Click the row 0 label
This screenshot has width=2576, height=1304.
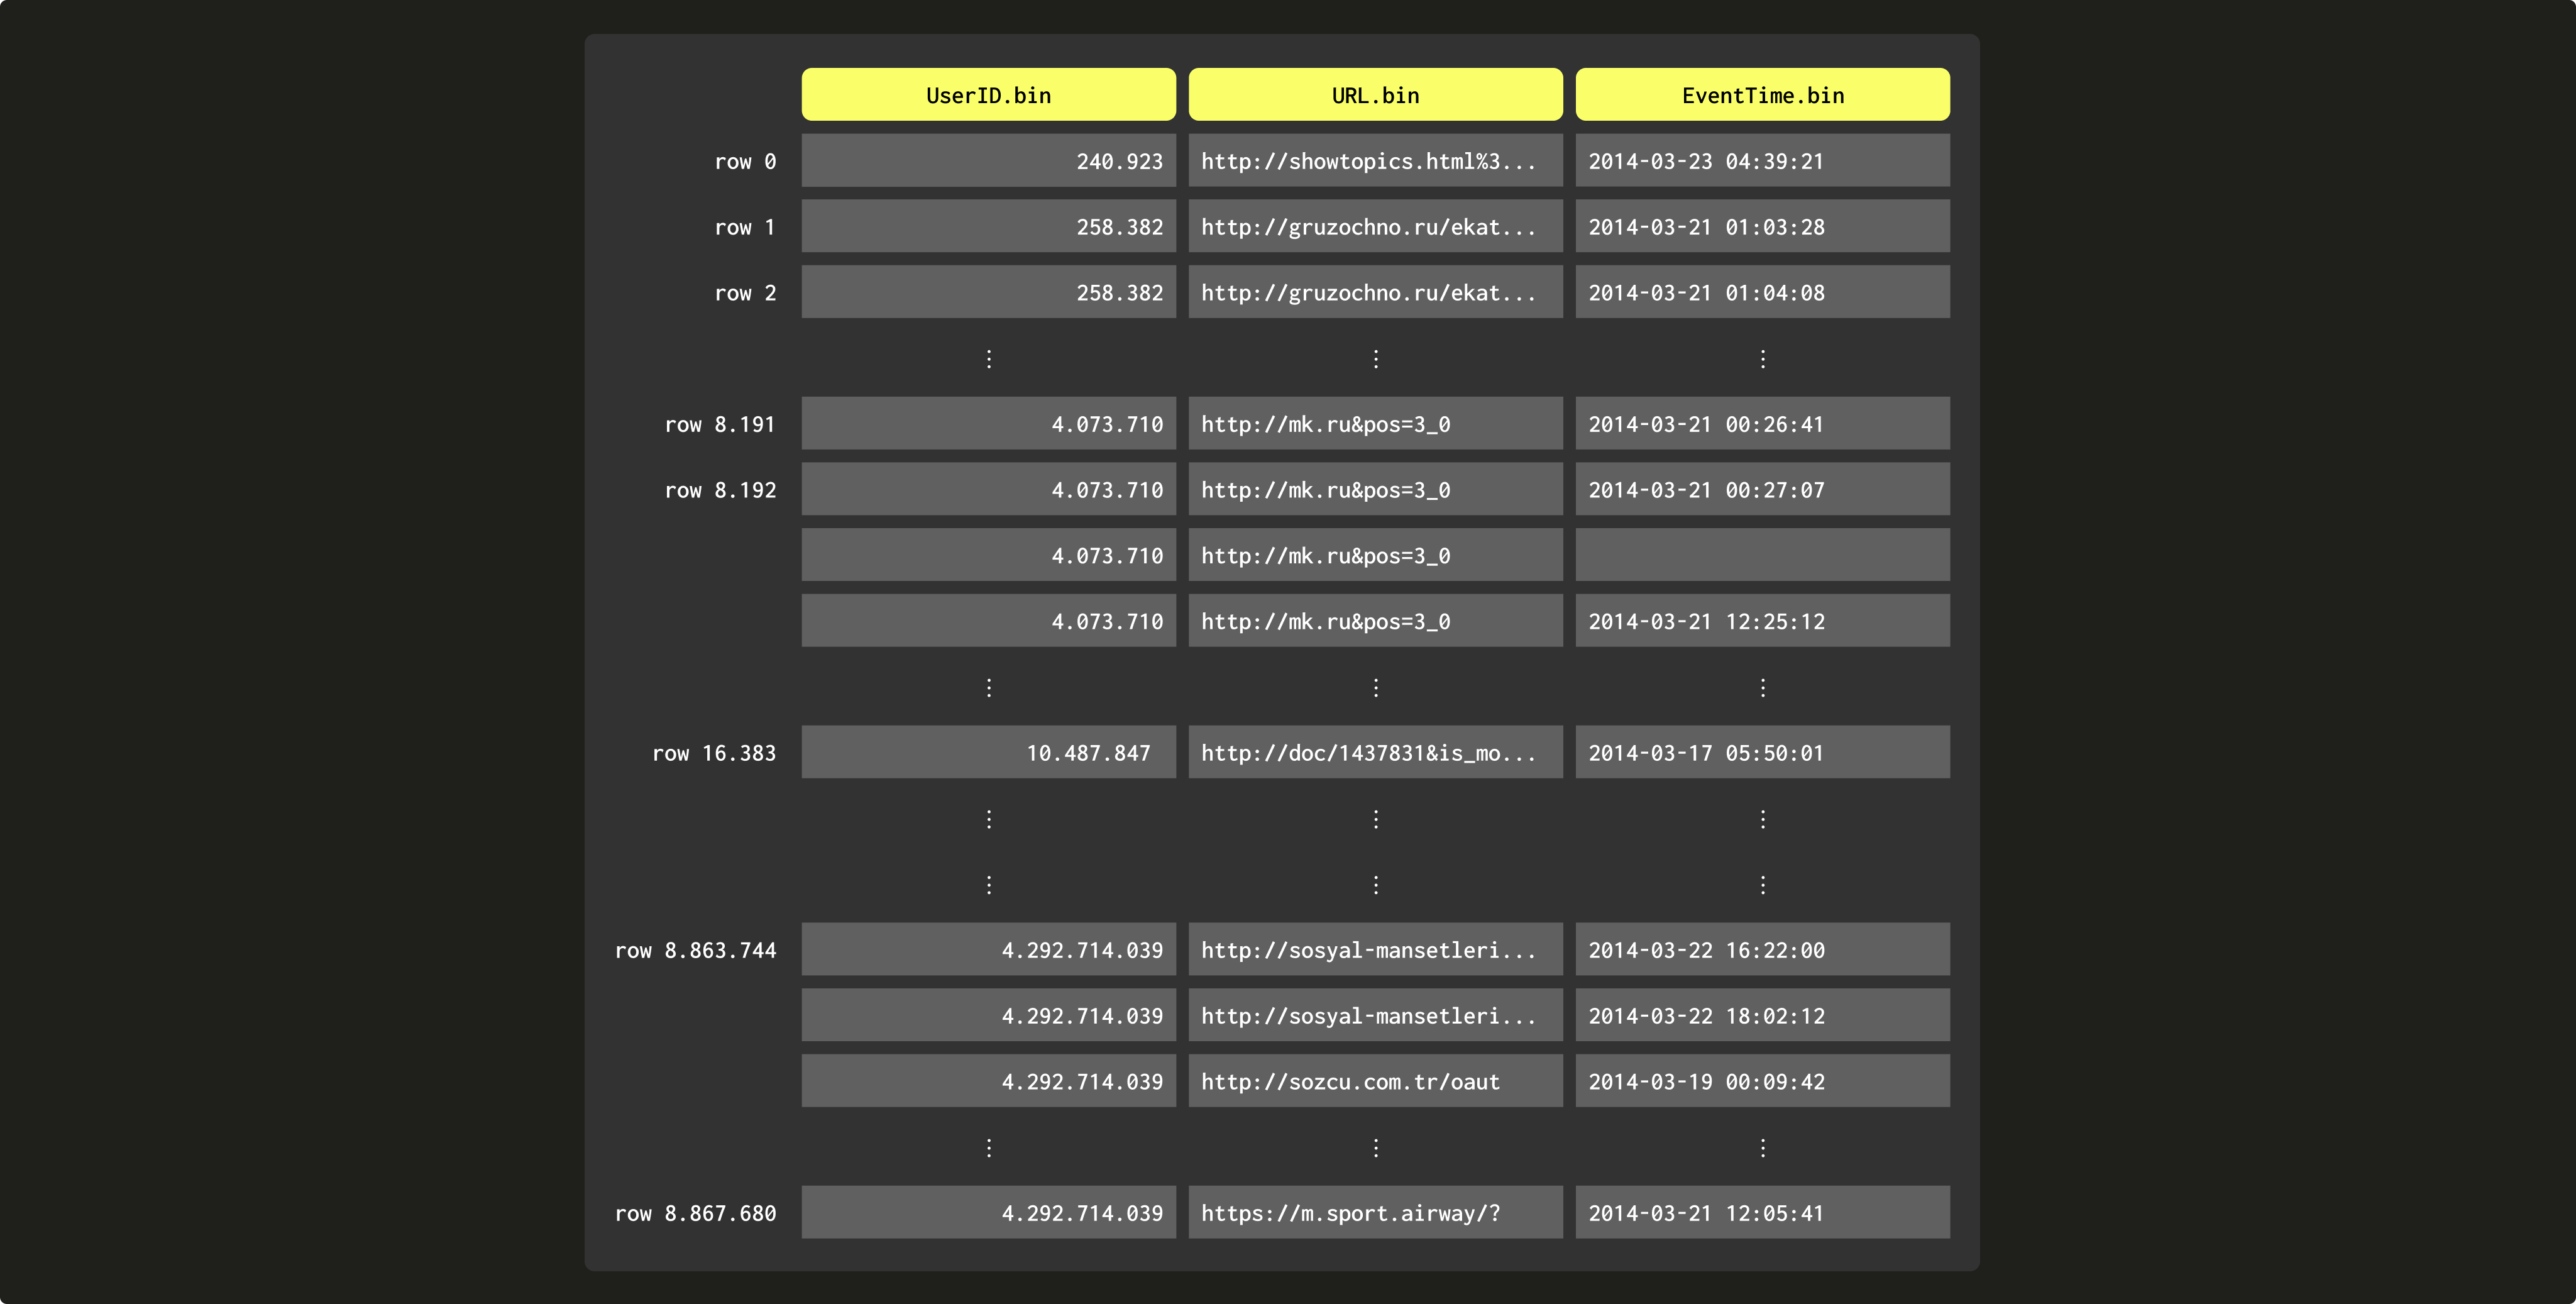point(745,161)
